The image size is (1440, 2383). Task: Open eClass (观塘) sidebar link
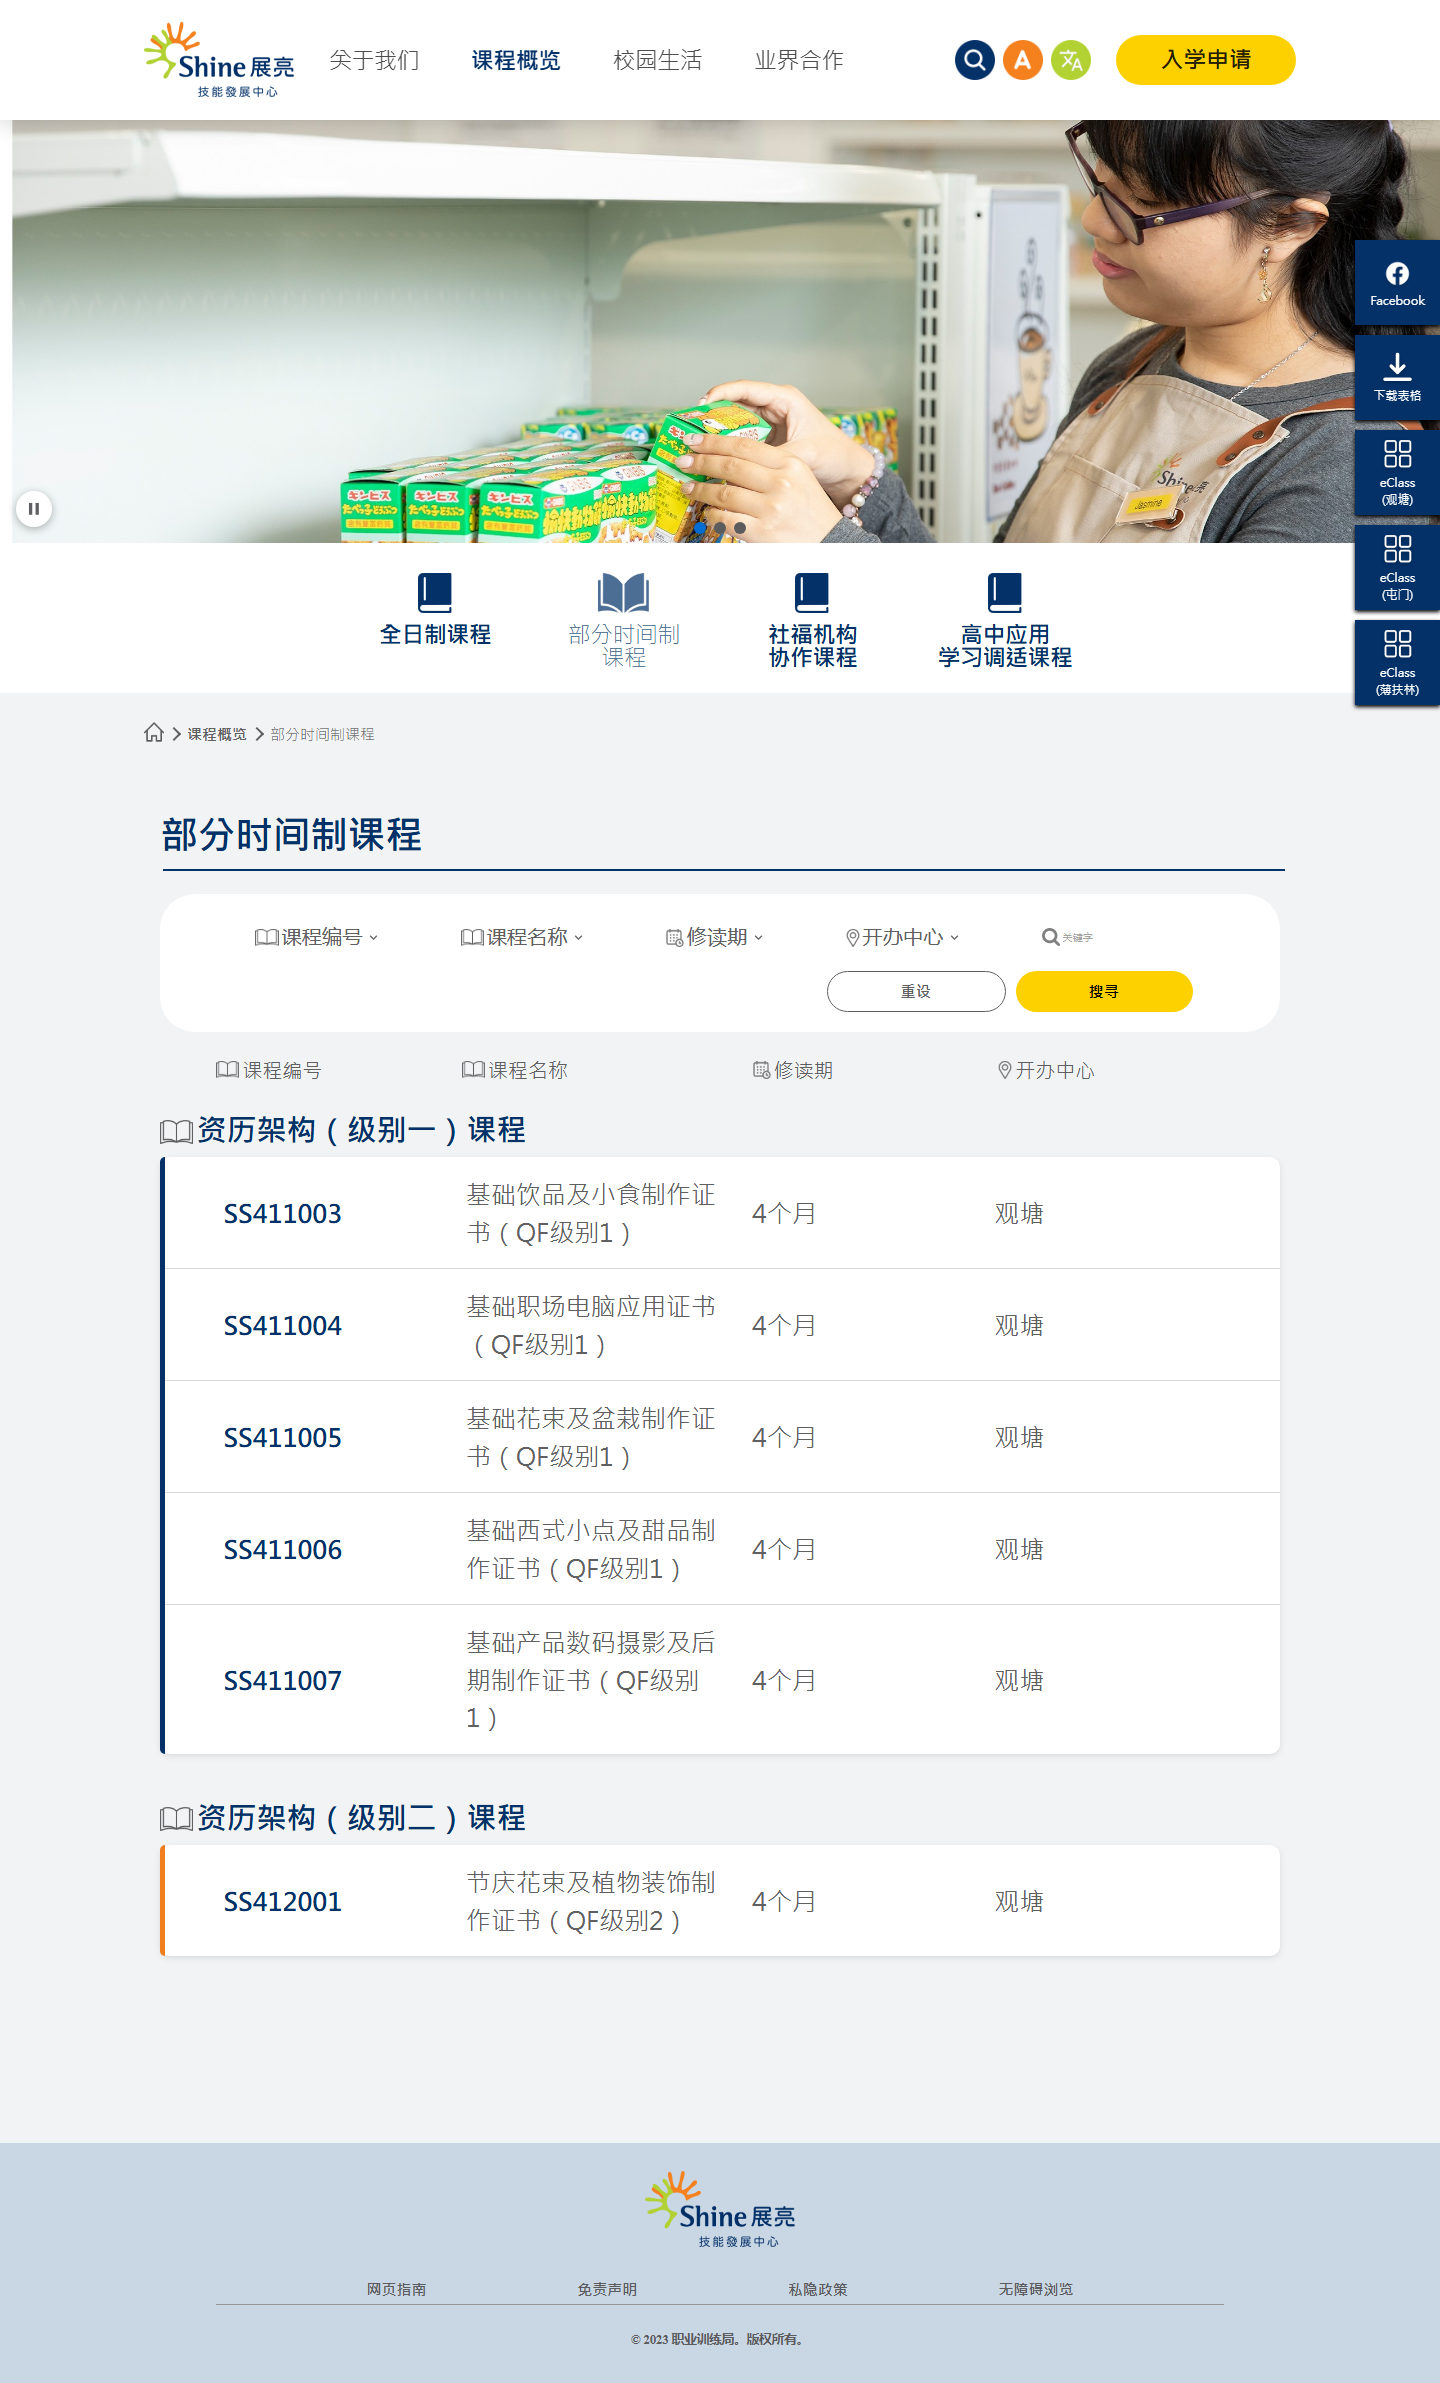pos(1397,472)
